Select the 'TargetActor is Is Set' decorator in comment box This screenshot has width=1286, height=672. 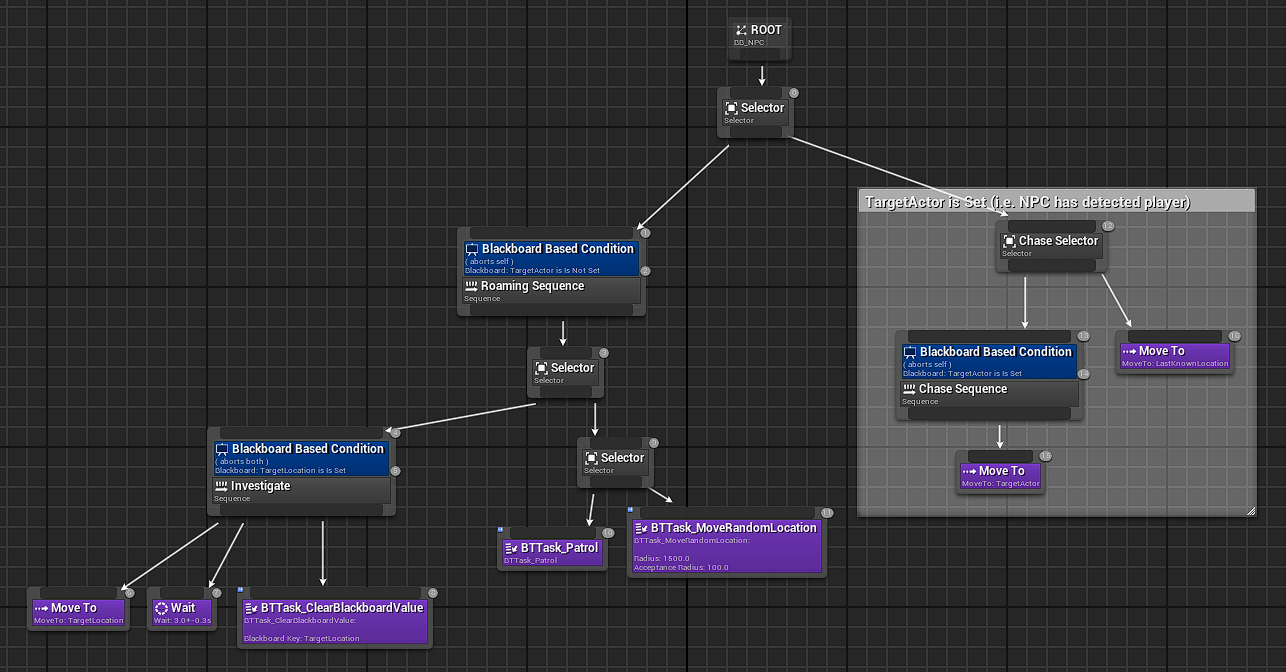989,361
